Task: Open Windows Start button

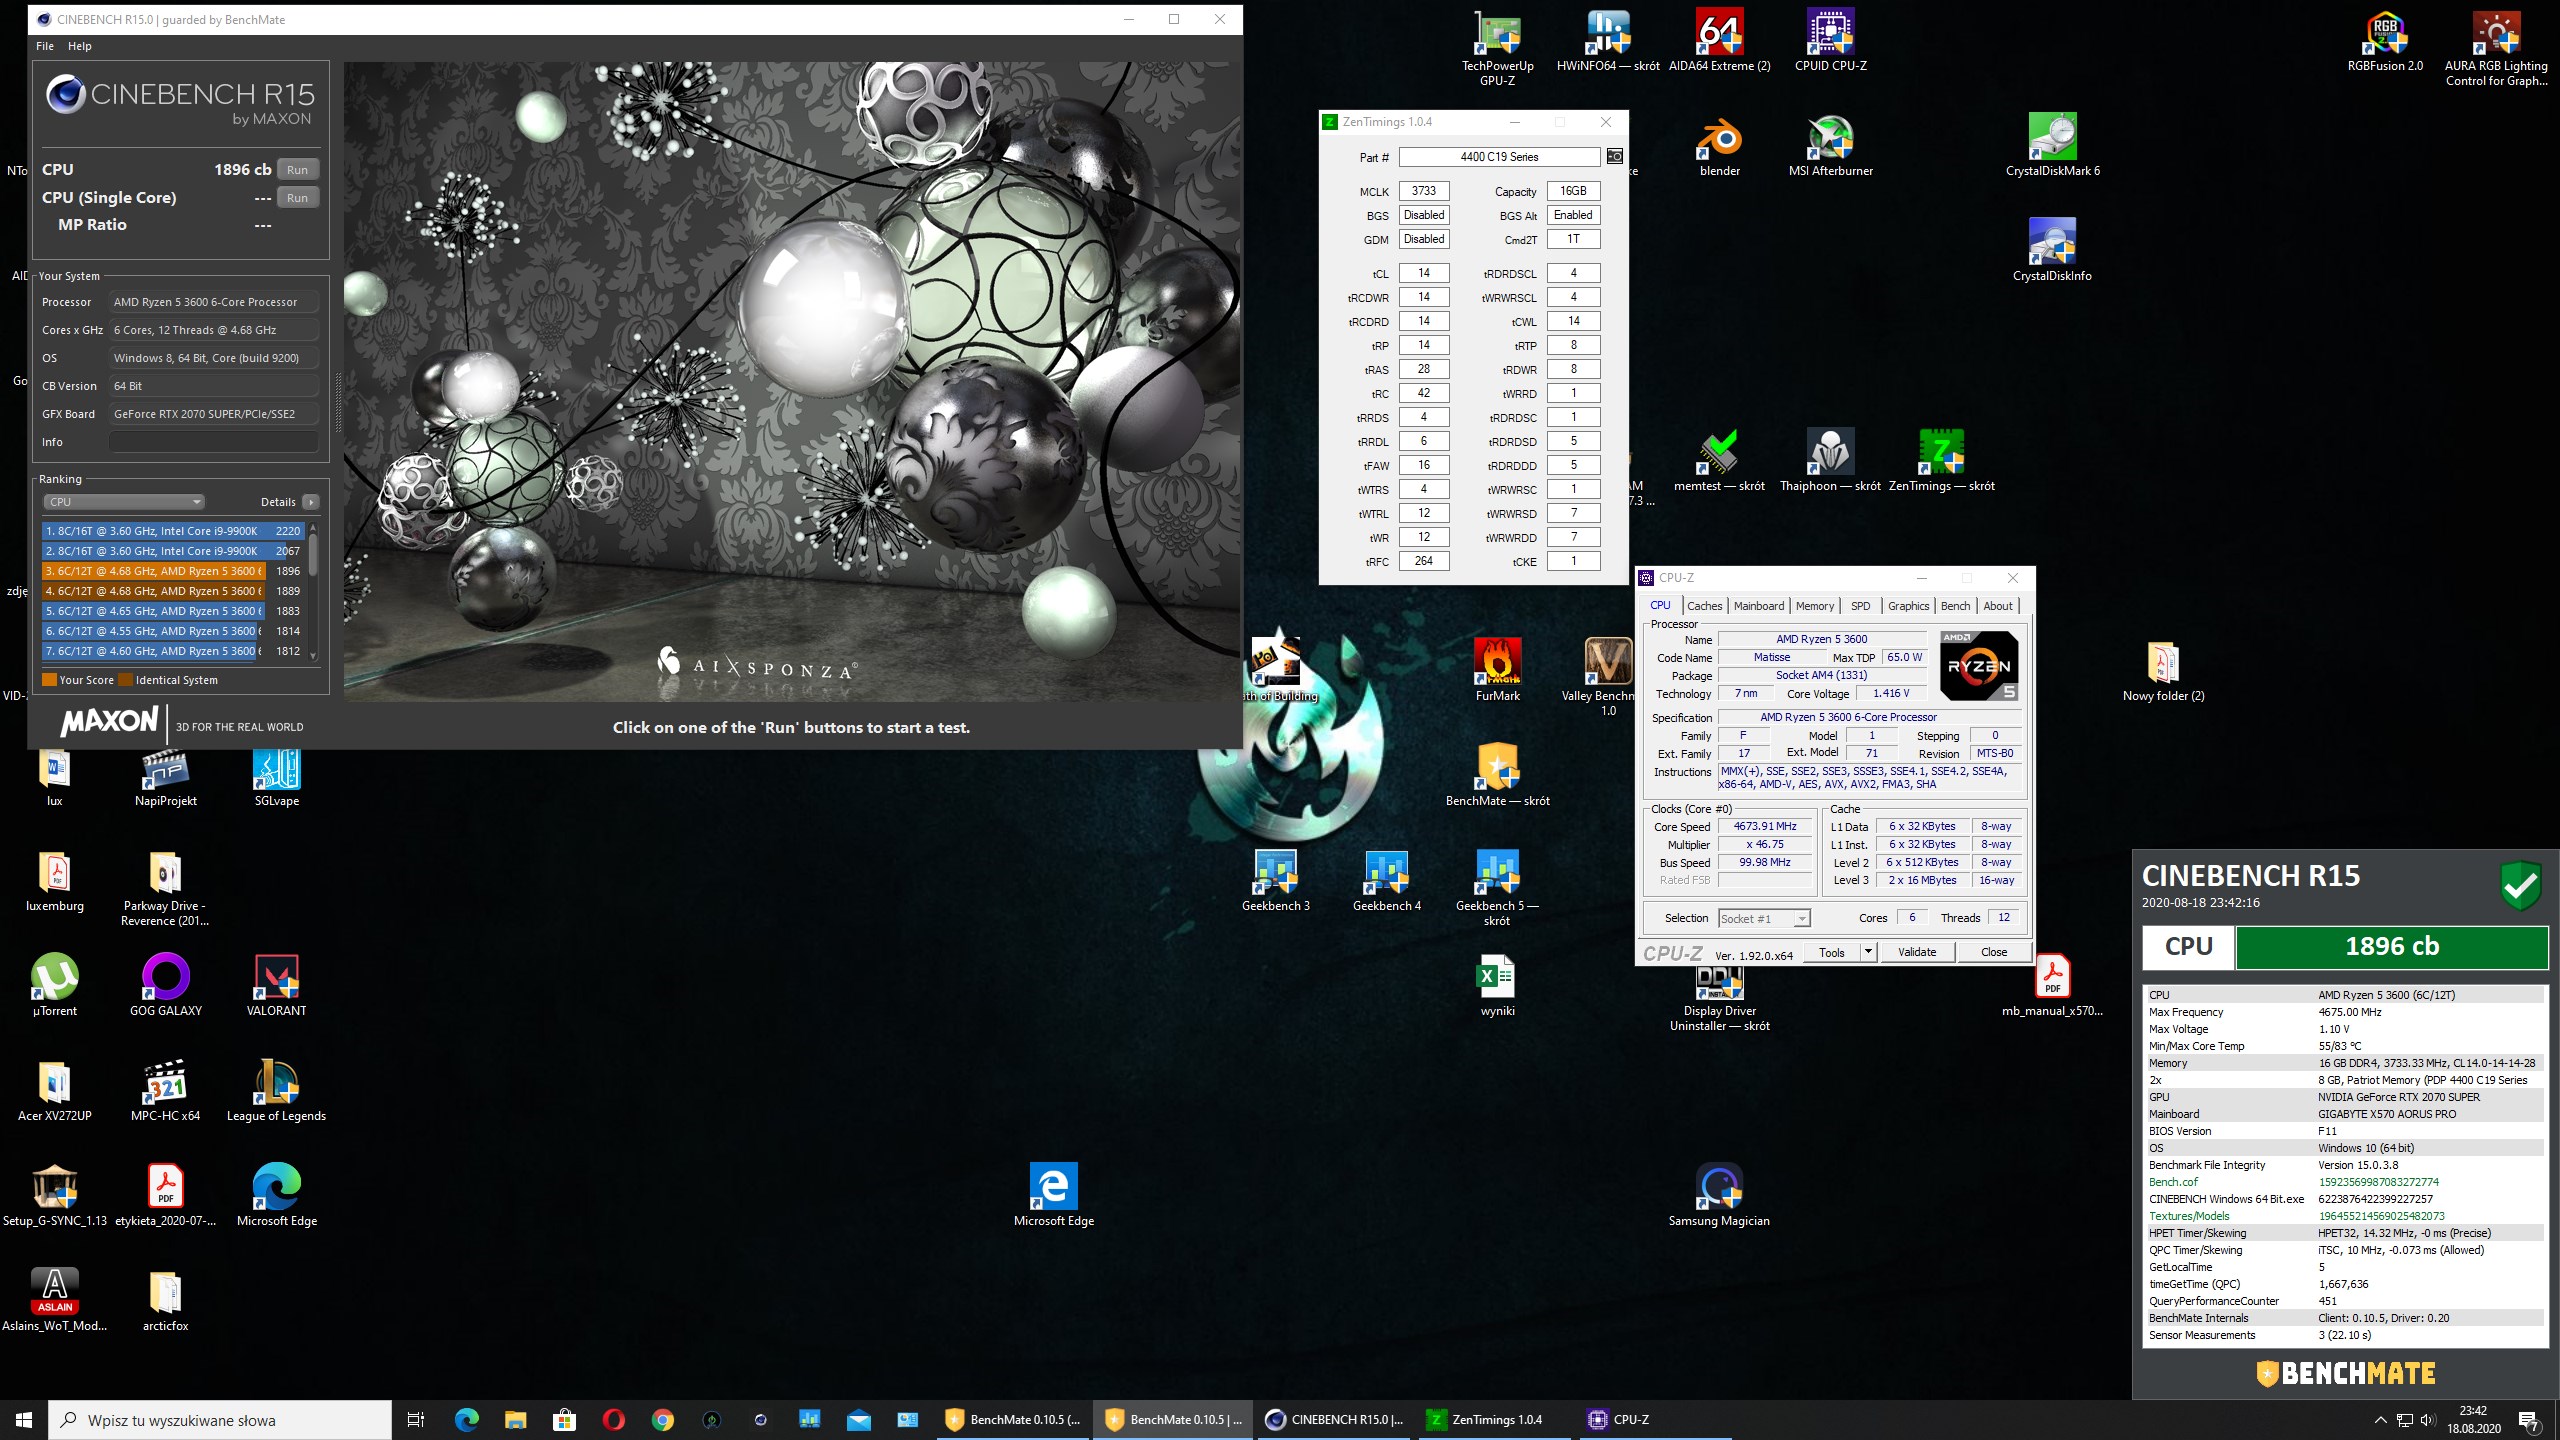Action: (24, 1420)
